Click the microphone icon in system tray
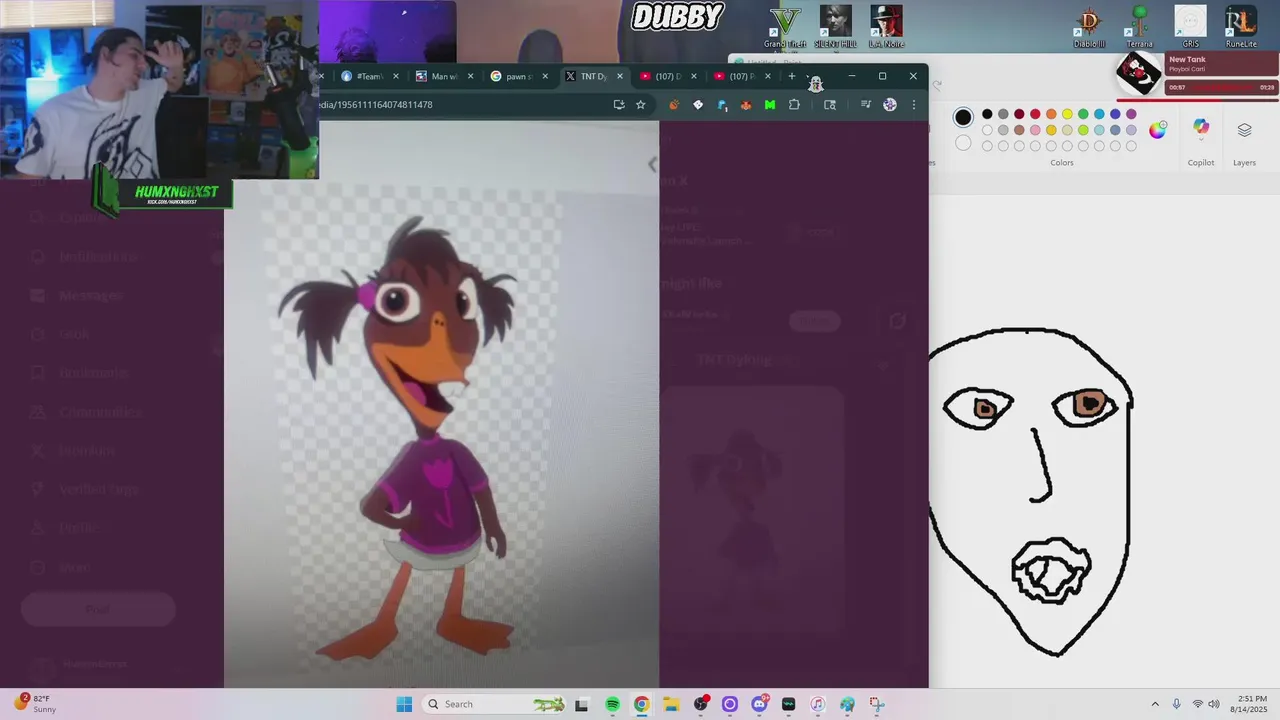This screenshot has width=1280, height=720. pyautogui.click(x=1176, y=704)
